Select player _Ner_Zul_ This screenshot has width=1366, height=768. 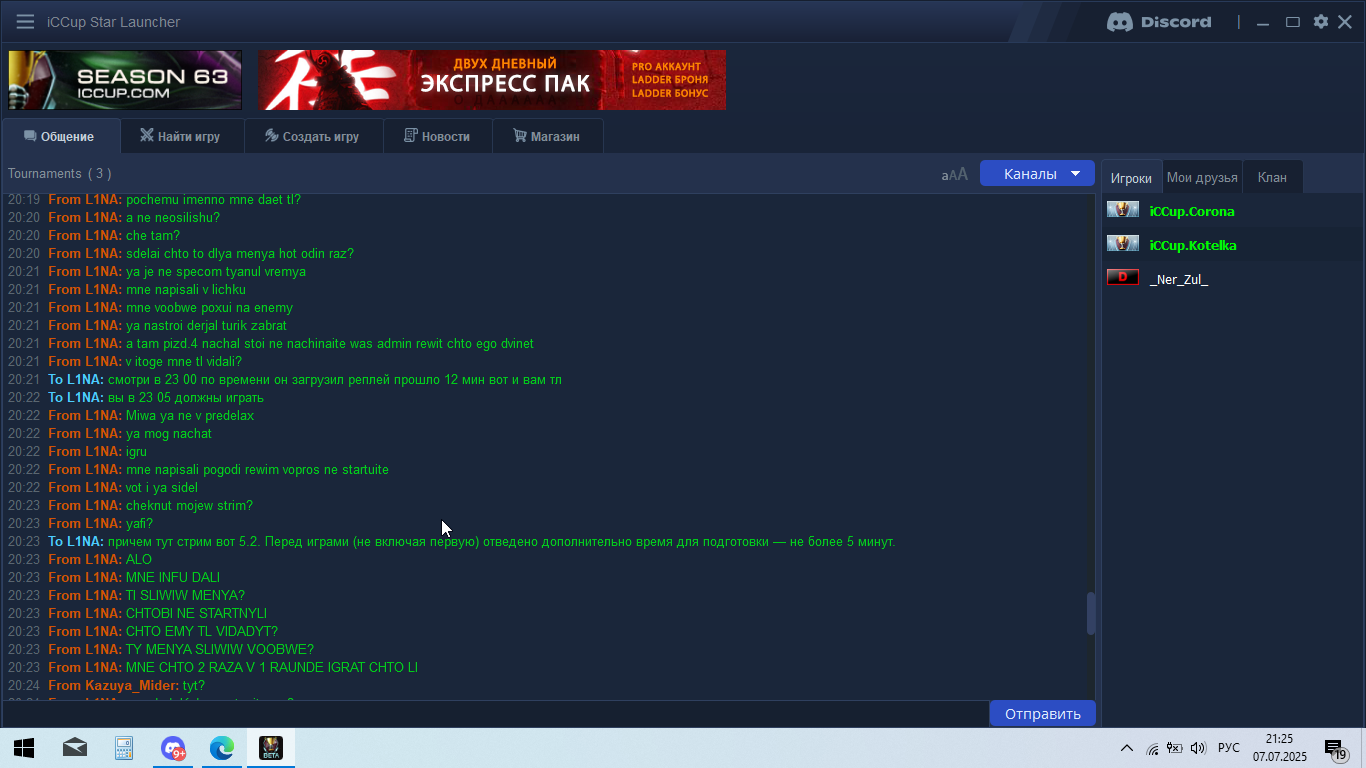1179,280
